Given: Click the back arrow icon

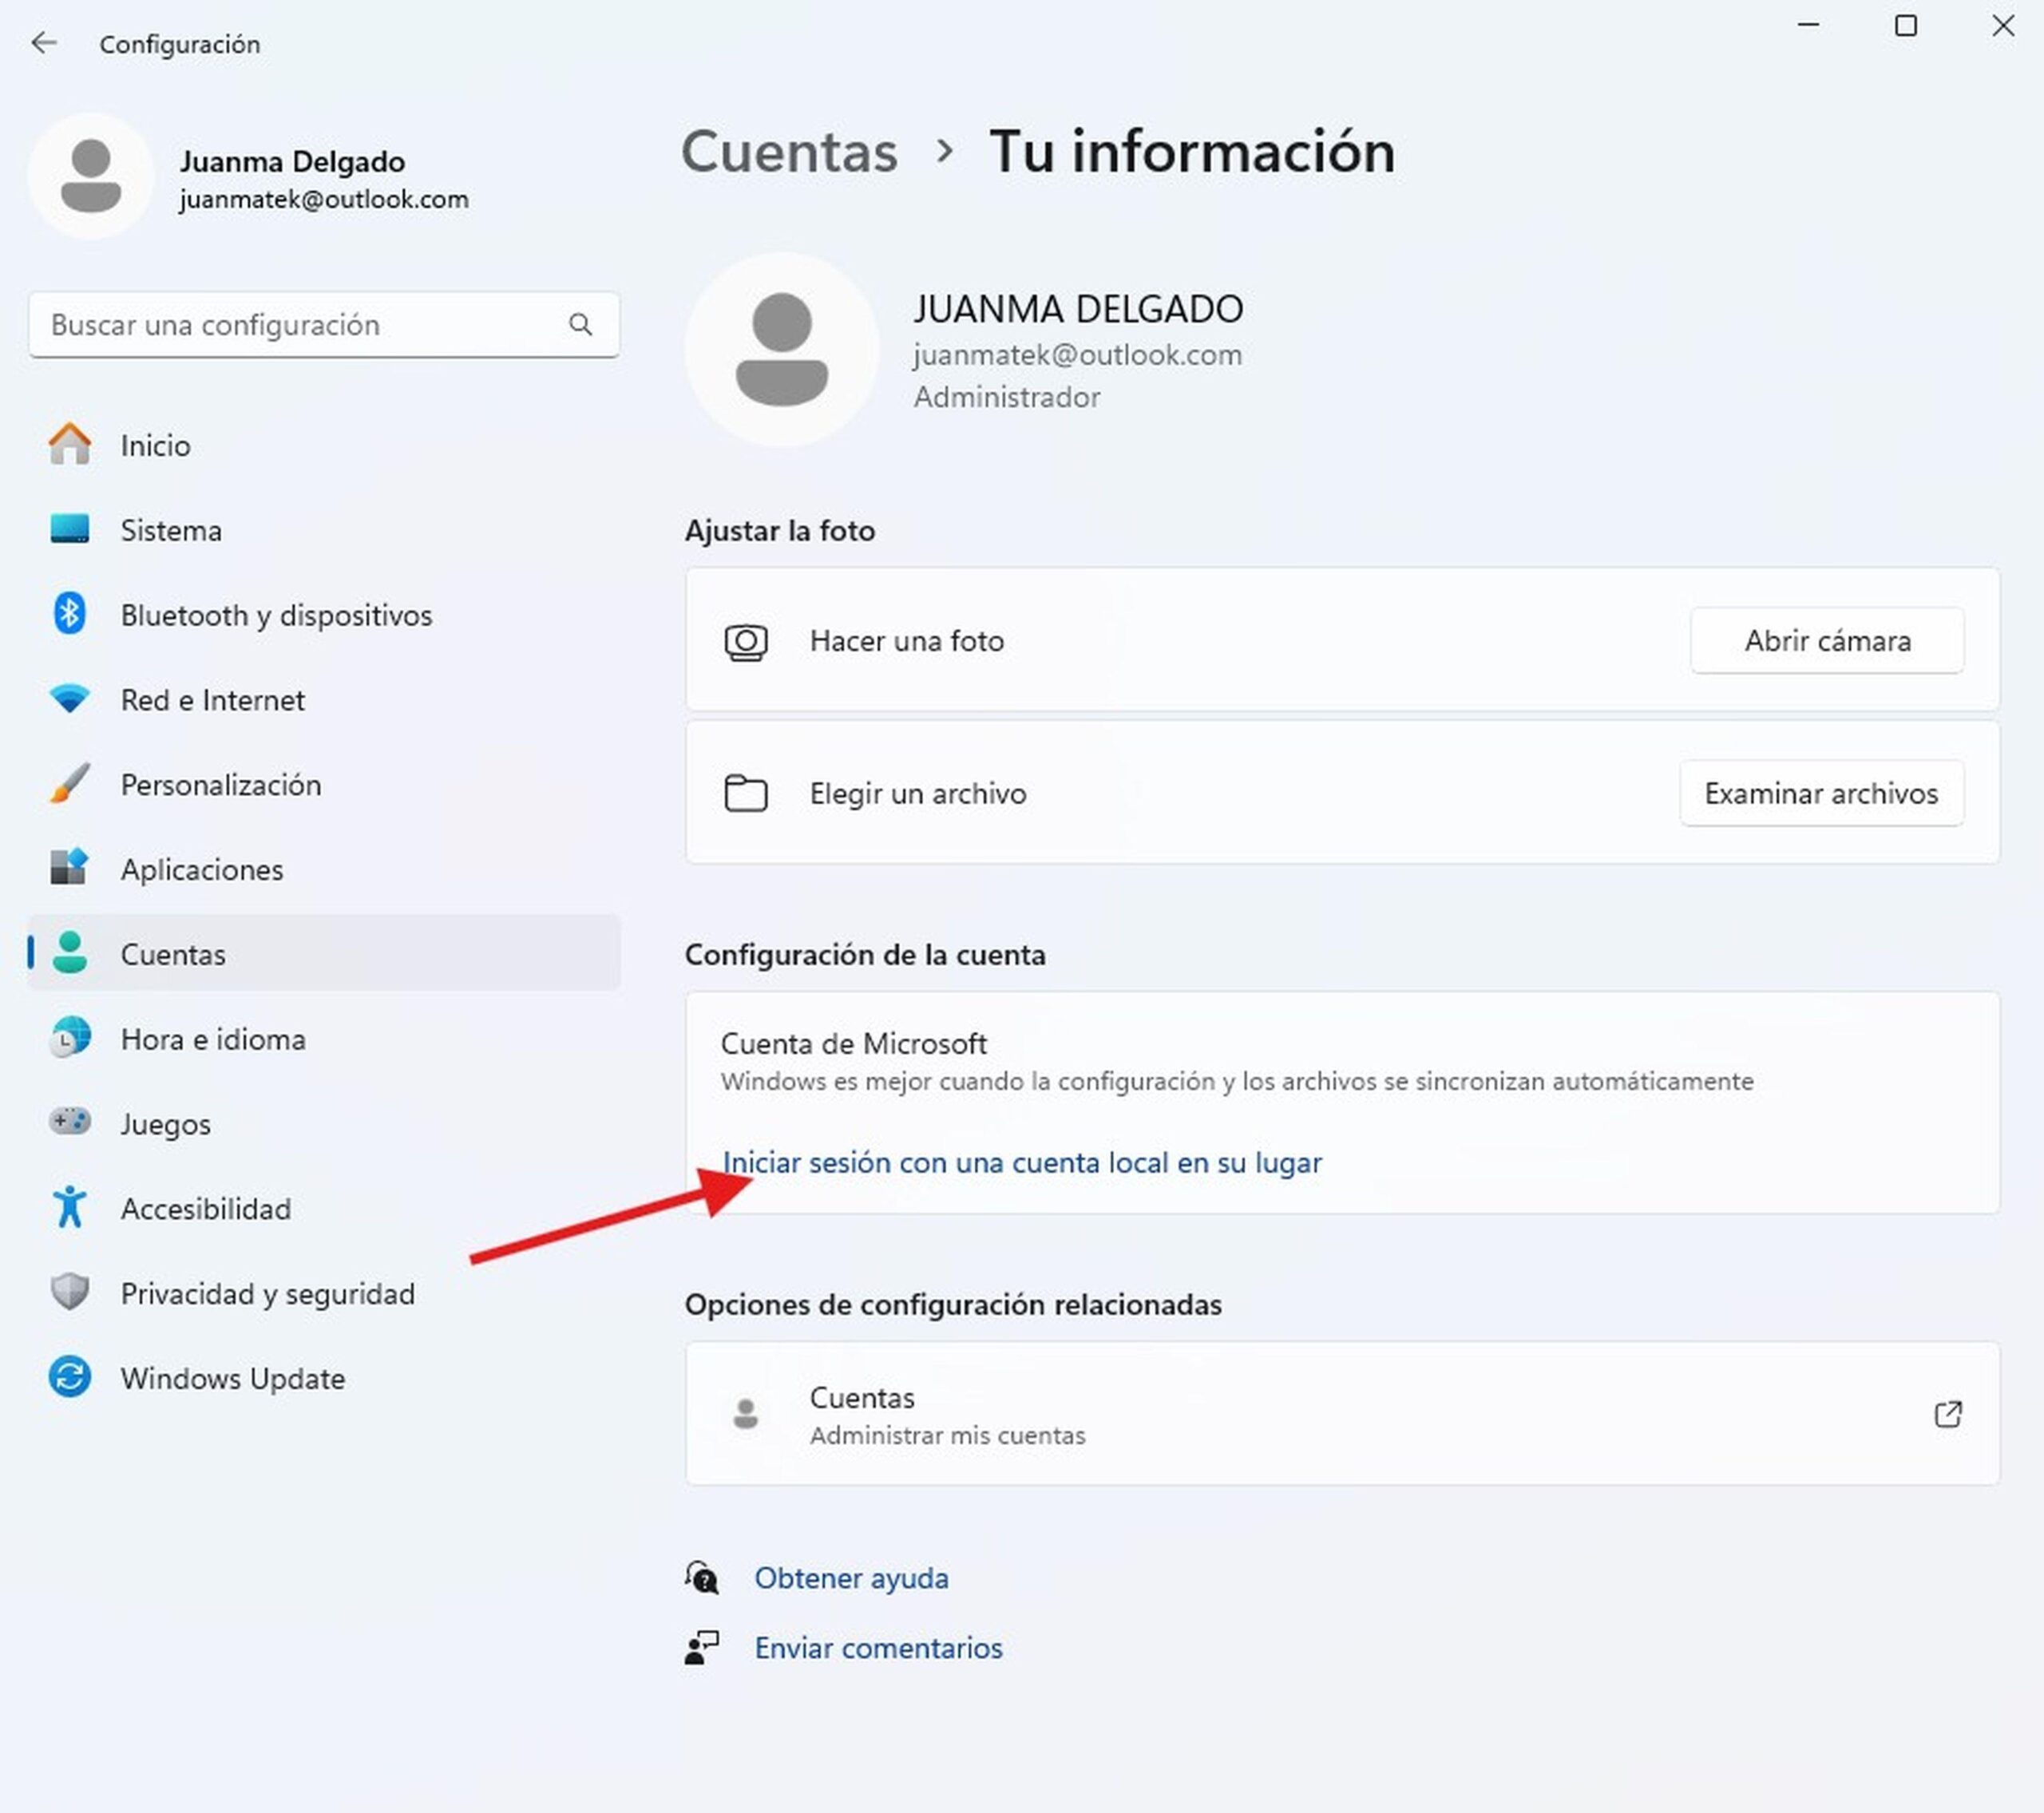Looking at the screenshot, I should (44, 43).
